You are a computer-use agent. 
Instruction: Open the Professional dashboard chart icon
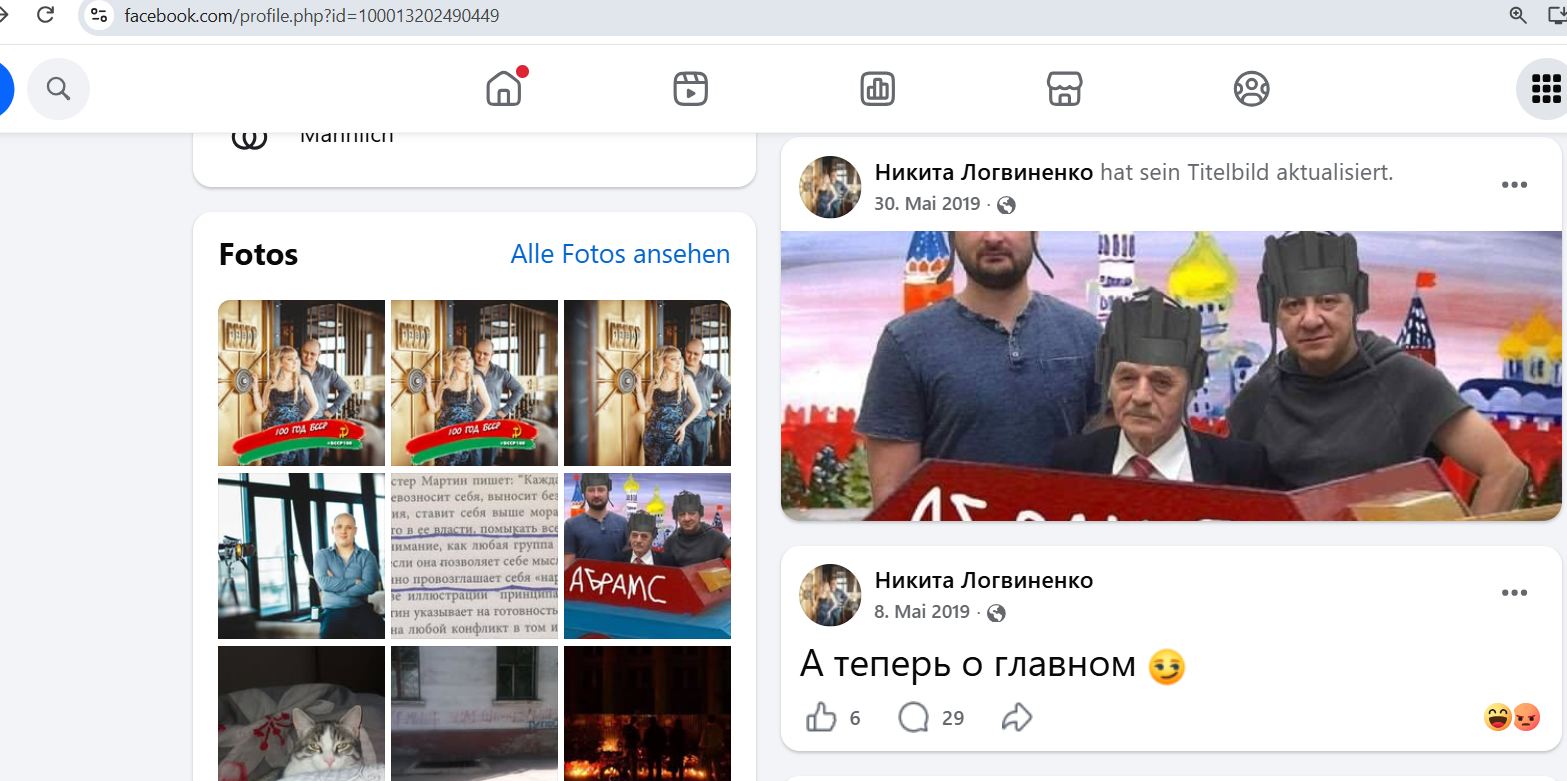878,89
